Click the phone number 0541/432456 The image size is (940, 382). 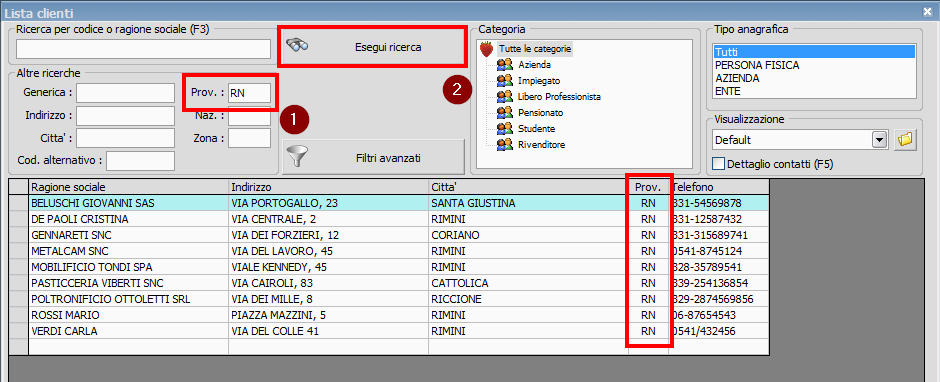tap(719, 331)
